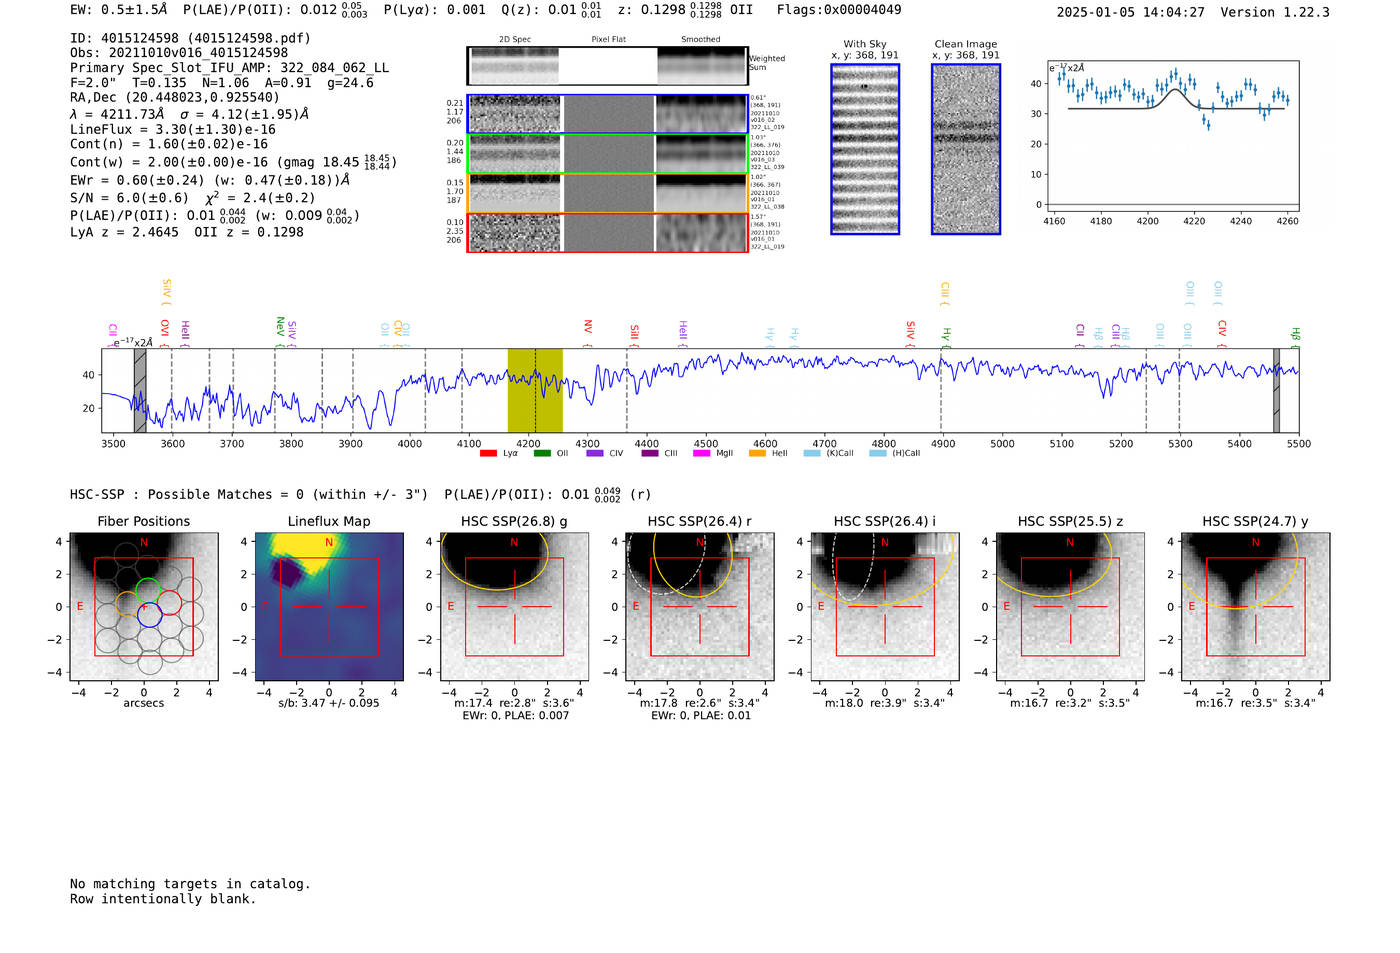Click the With Sky image panel
This screenshot has height=953, width=1400.
click(865, 149)
